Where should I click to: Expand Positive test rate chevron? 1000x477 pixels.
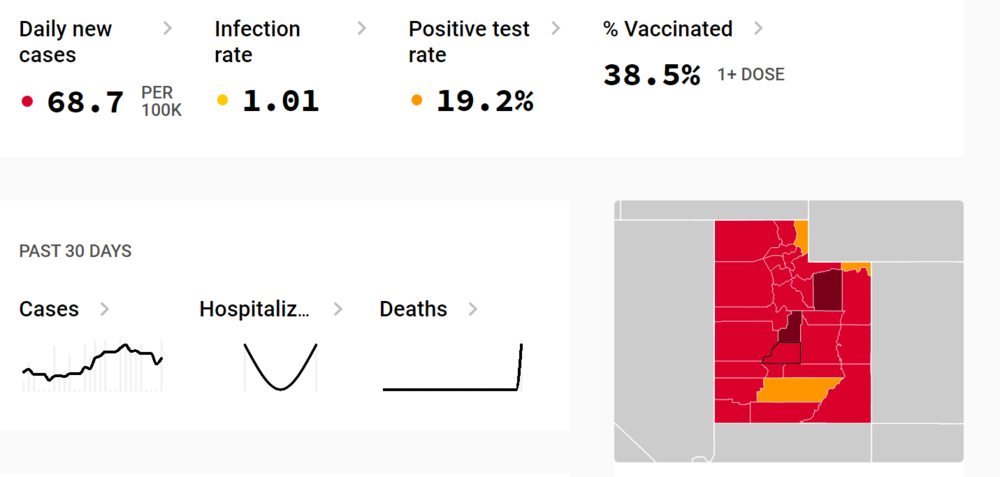(557, 29)
